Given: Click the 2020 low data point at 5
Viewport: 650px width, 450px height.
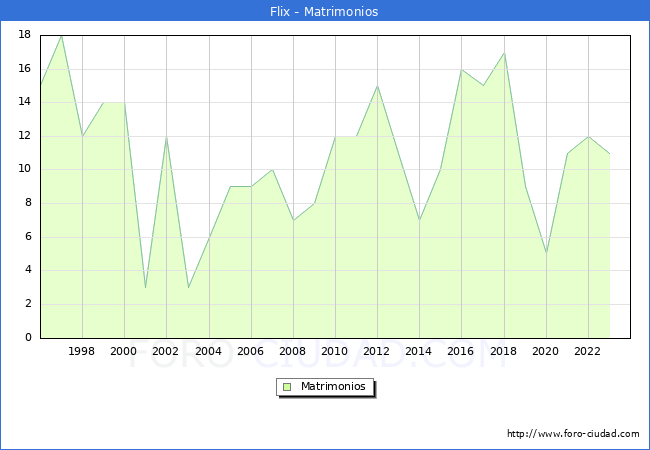Looking at the screenshot, I should tap(546, 254).
